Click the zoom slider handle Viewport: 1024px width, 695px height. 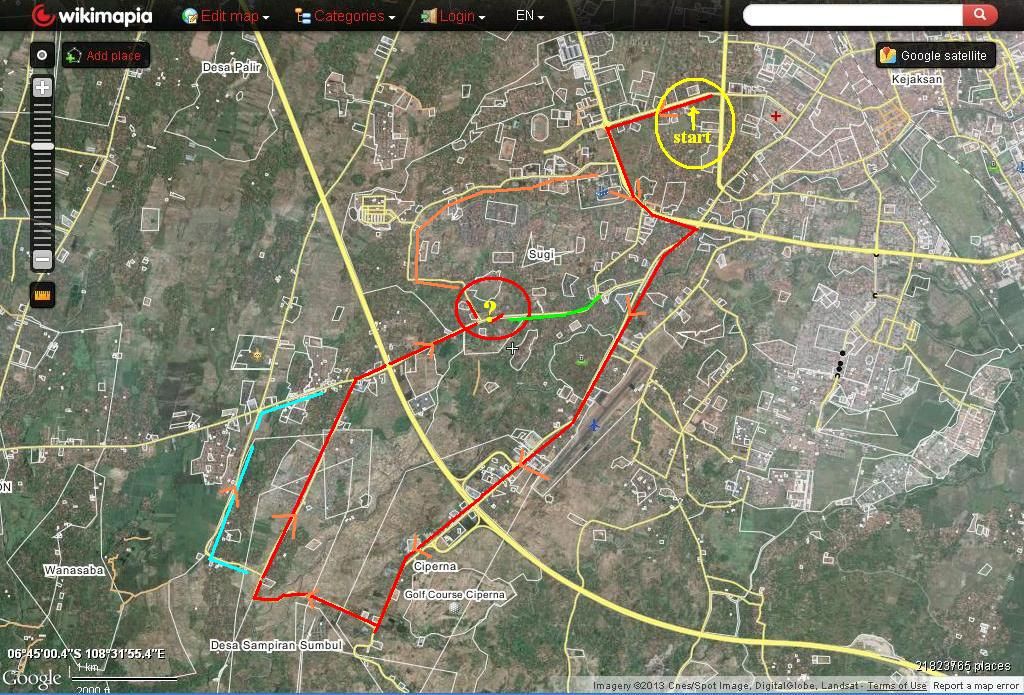[x=42, y=147]
